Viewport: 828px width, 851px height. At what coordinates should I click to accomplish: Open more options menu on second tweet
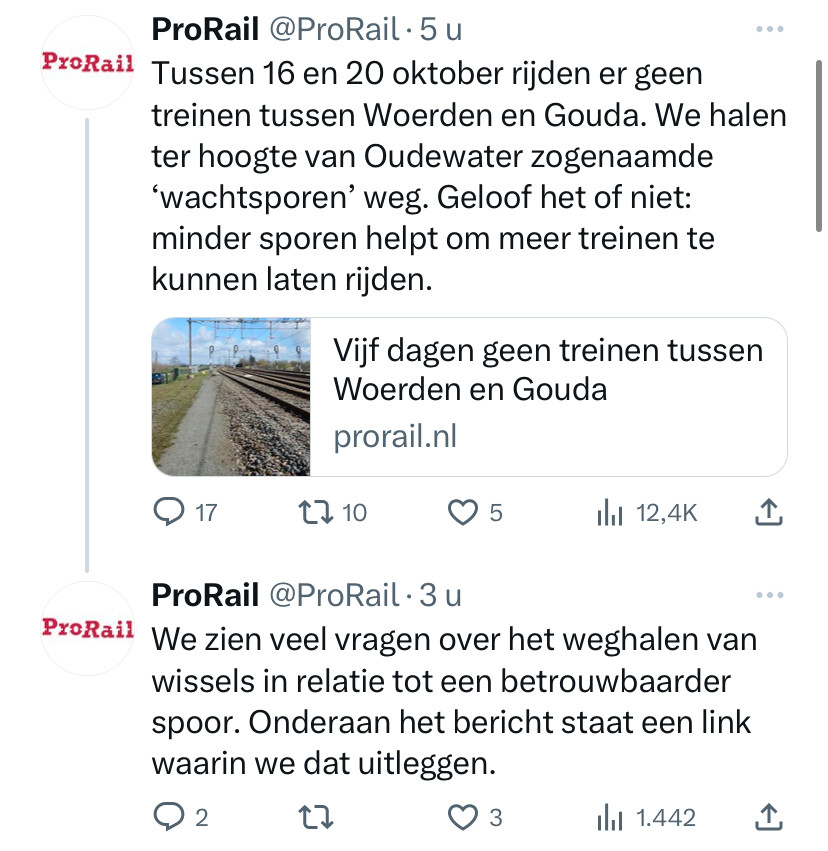(x=770, y=596)
